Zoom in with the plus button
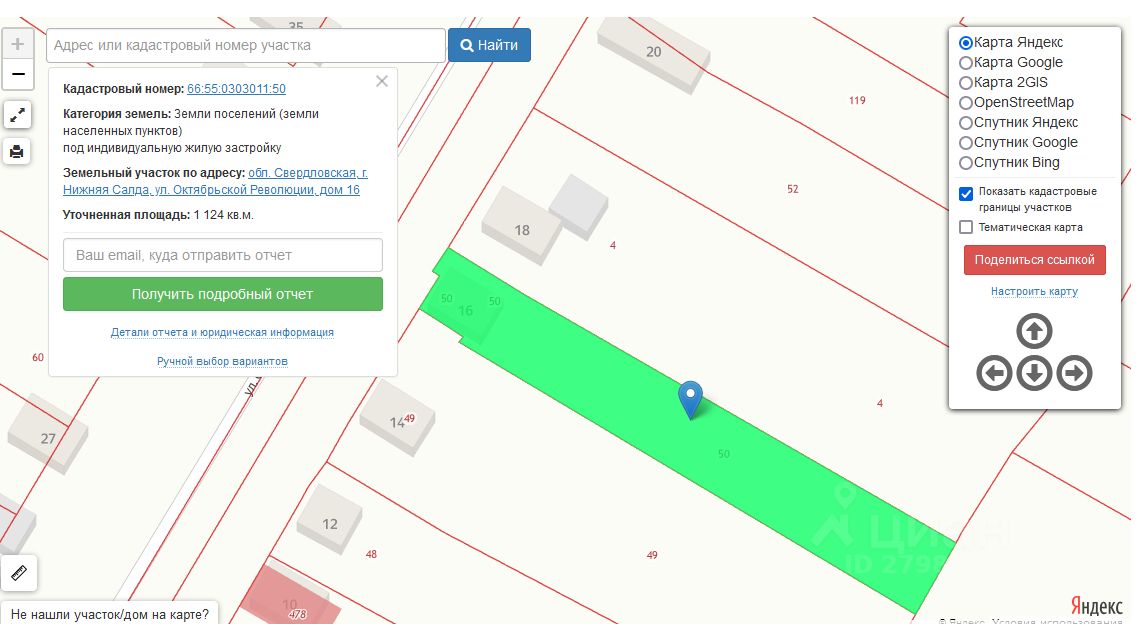1138x624 pixels. 18,44
